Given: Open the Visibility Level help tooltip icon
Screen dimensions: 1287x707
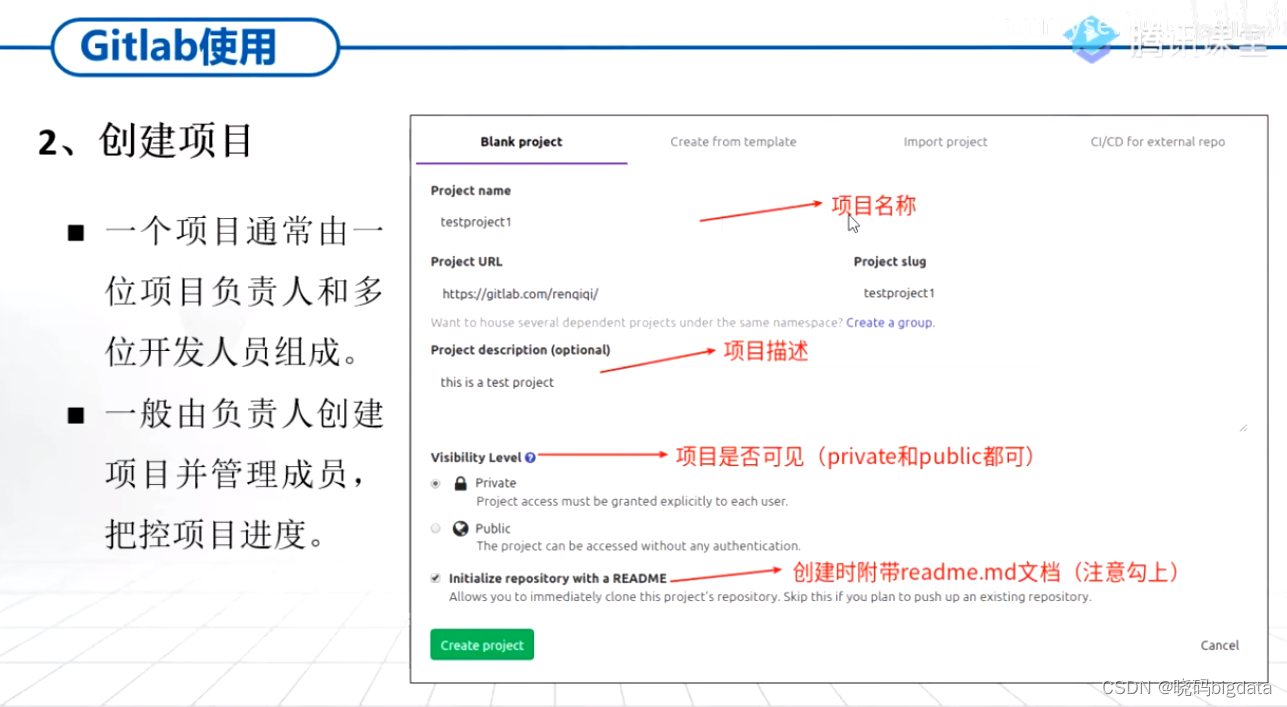Looking at the screenshot, I should [x=531, y=457].
